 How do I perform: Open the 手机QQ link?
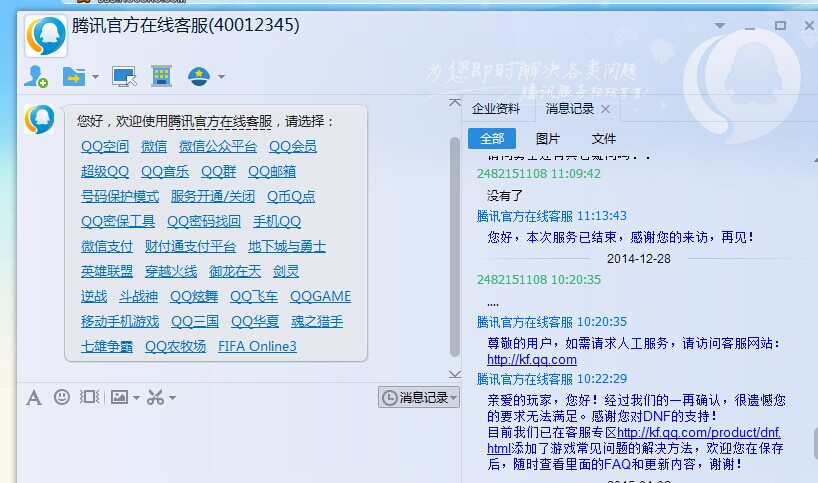[277, 222]
